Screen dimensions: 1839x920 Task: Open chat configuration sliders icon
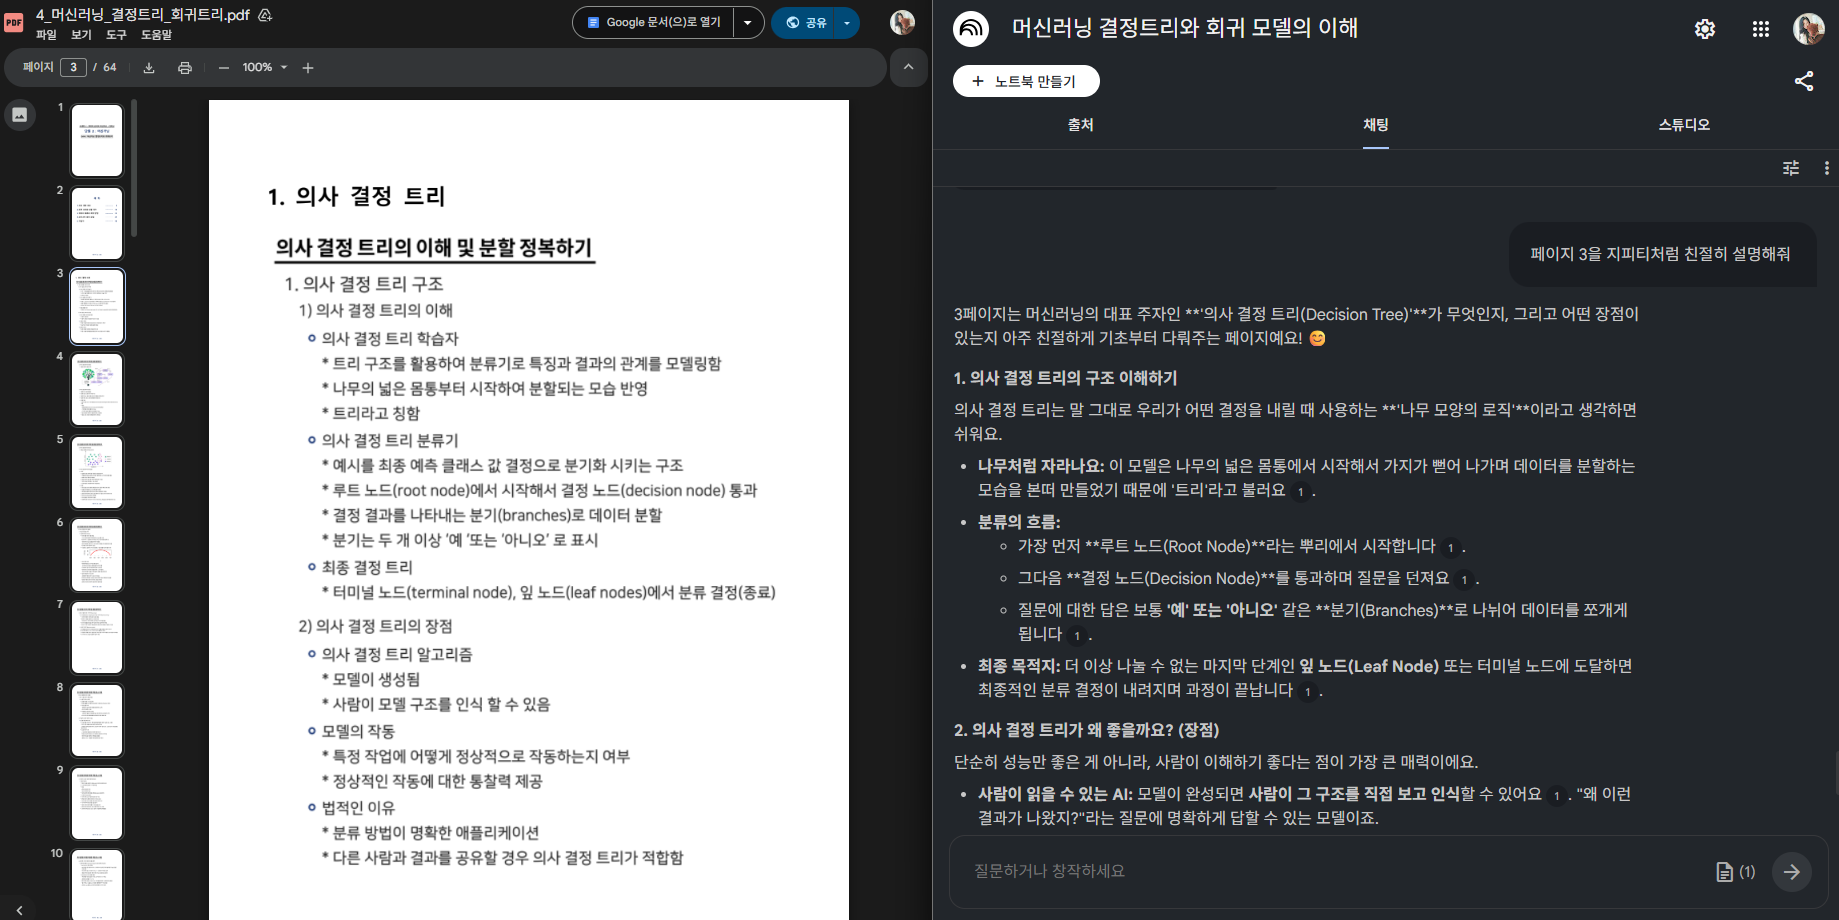pos(1791,168)
